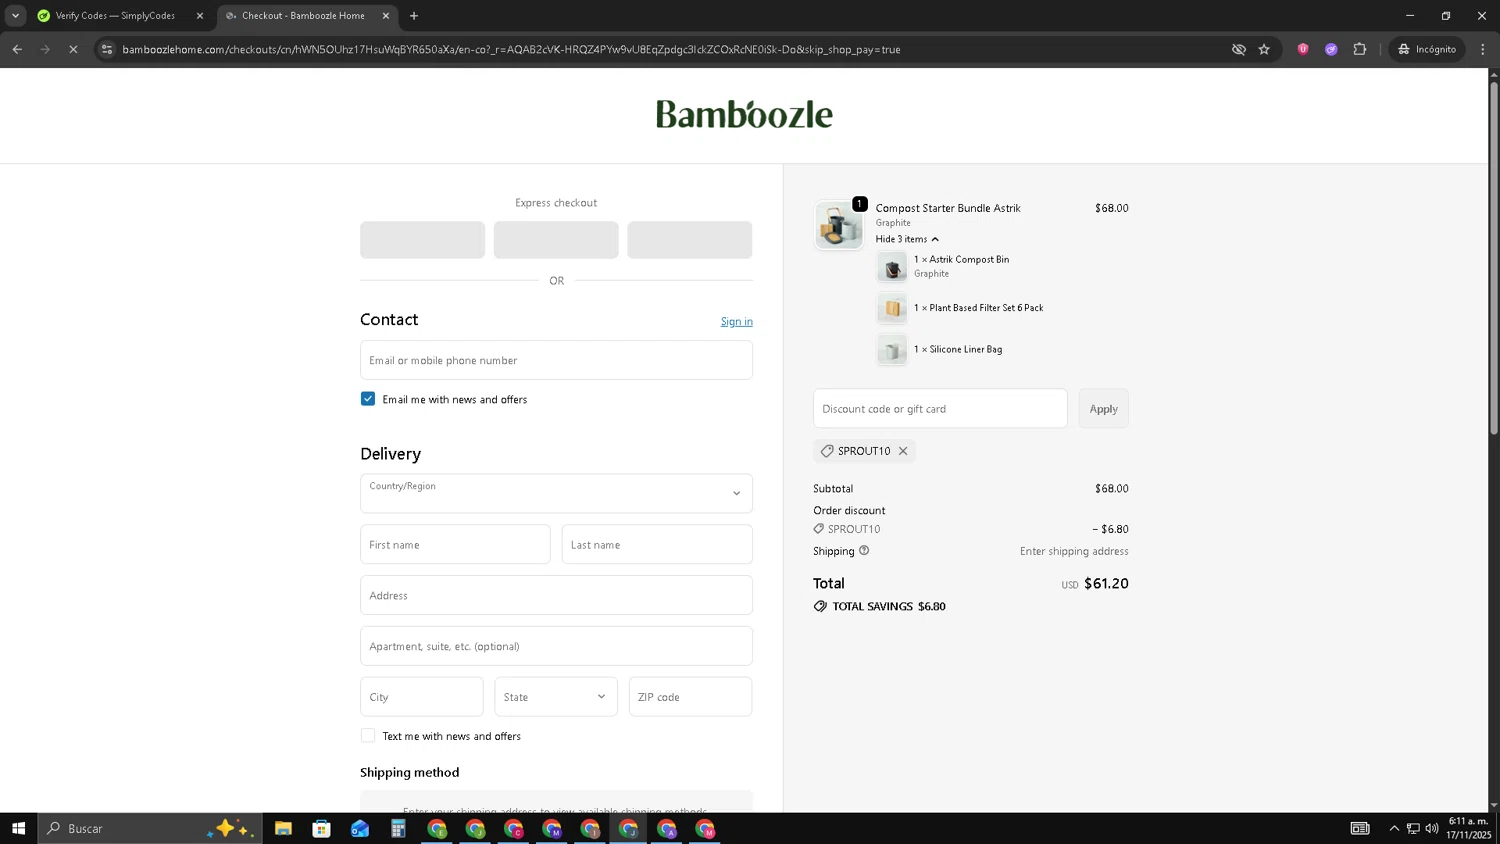Image resolution: width=1500 pixels, height=844 pixels.
Task: Click the Sign in link
Action: point(737,321)
